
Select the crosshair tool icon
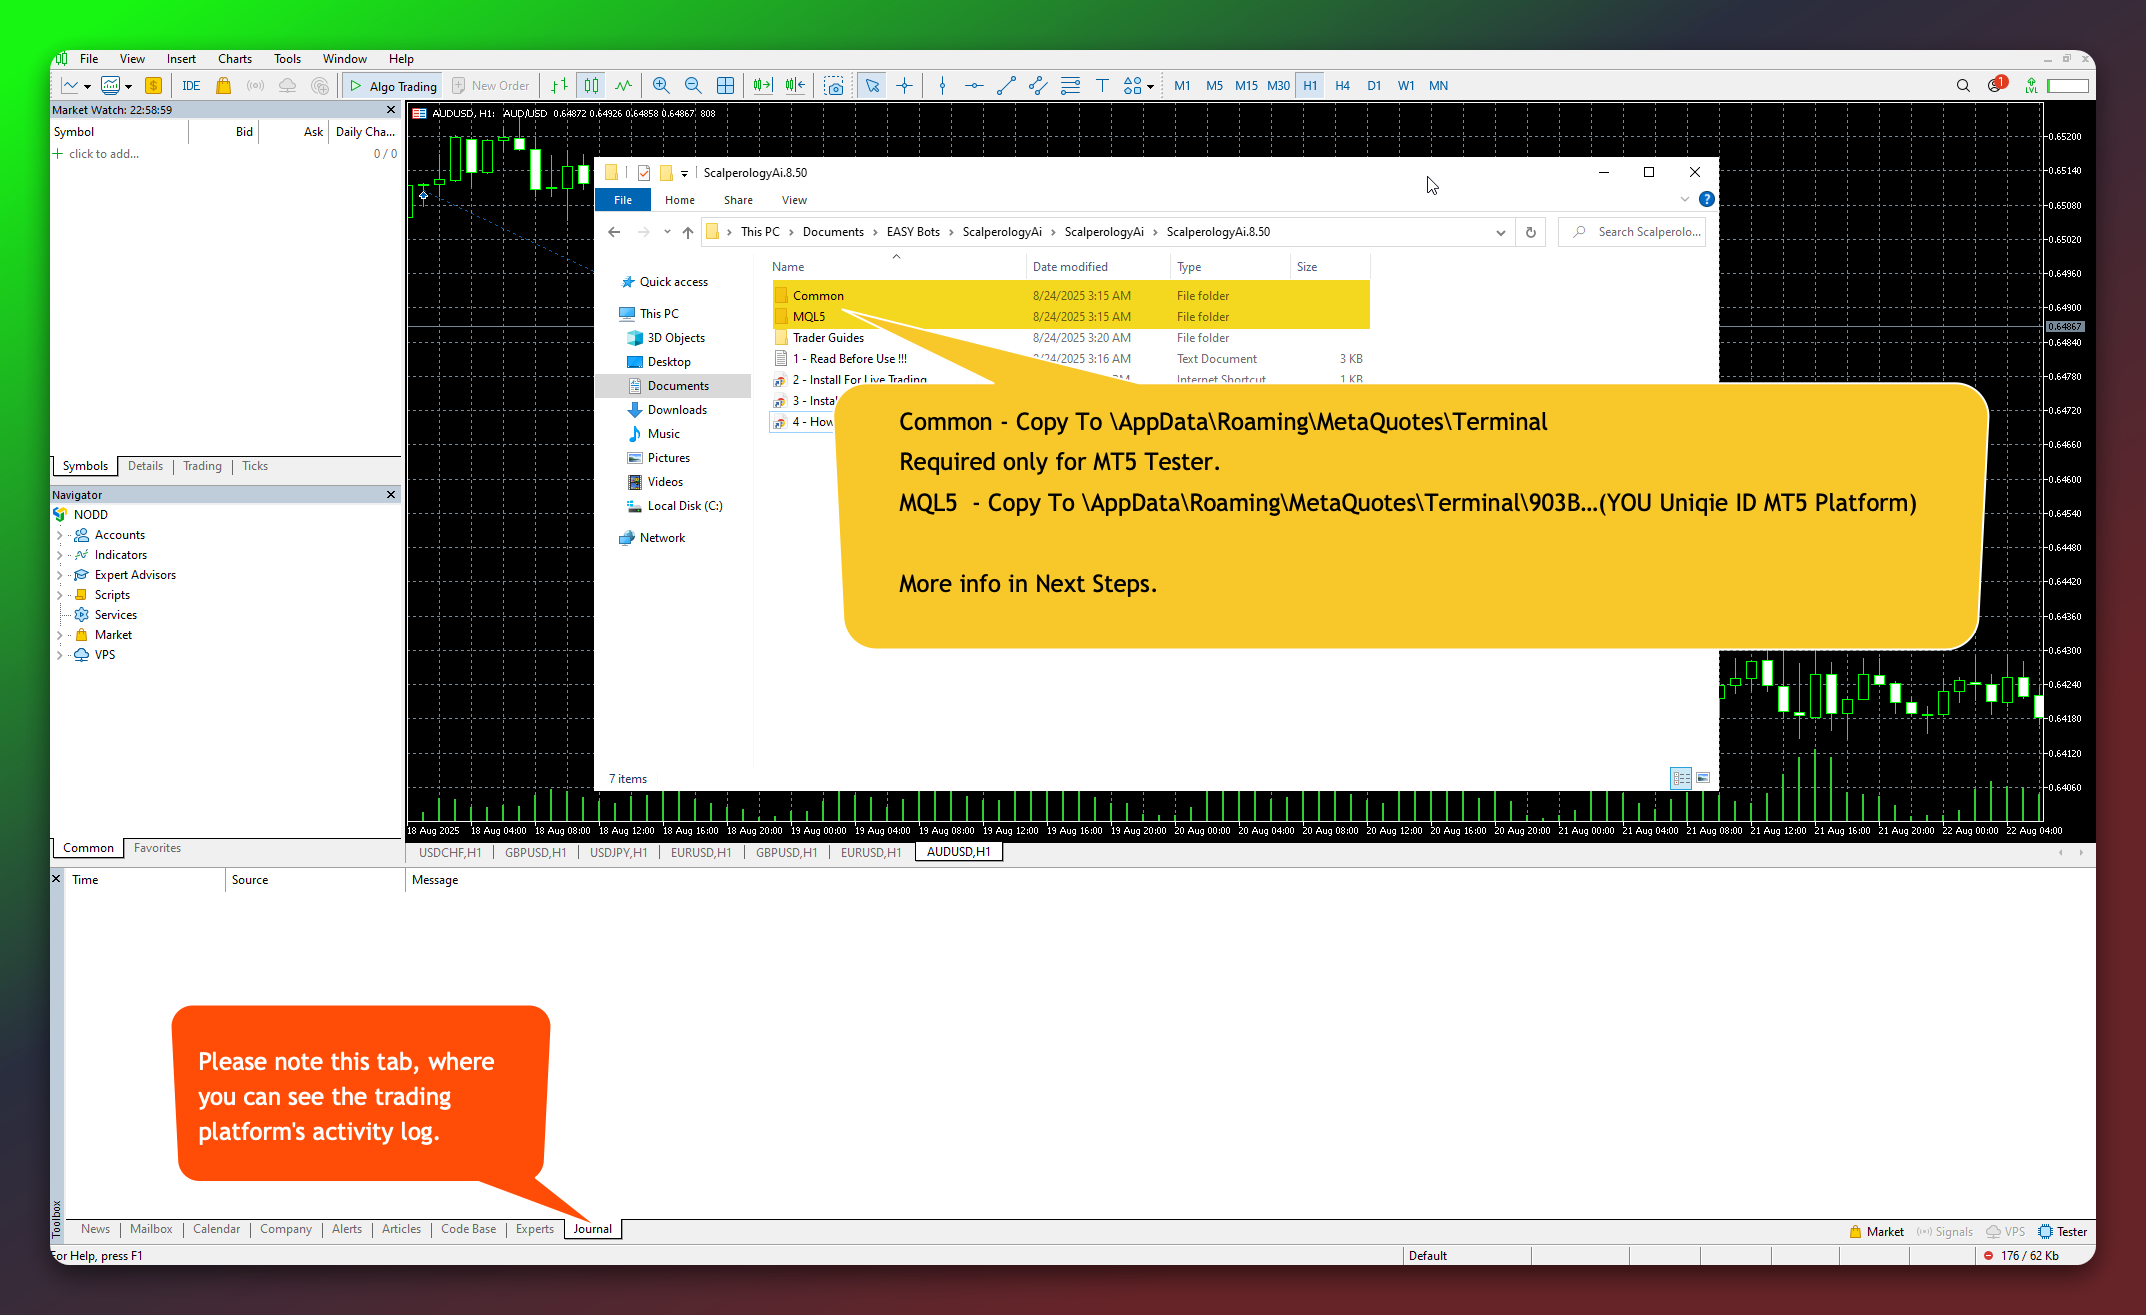pyautogui.click(x=904, y=86)
